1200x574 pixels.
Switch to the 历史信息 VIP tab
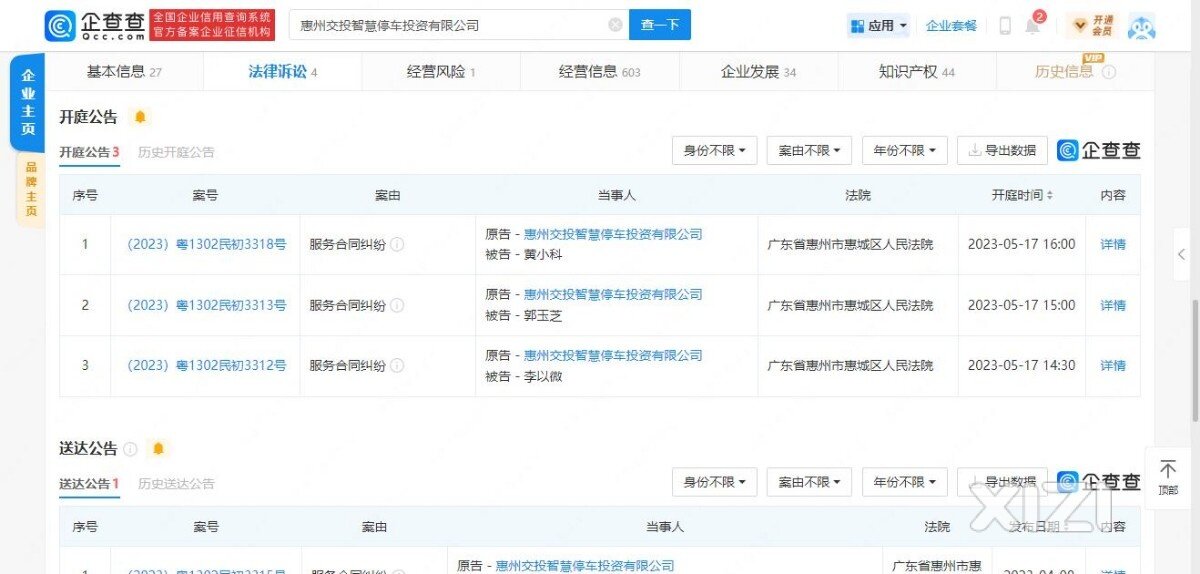coord(1075,72)
